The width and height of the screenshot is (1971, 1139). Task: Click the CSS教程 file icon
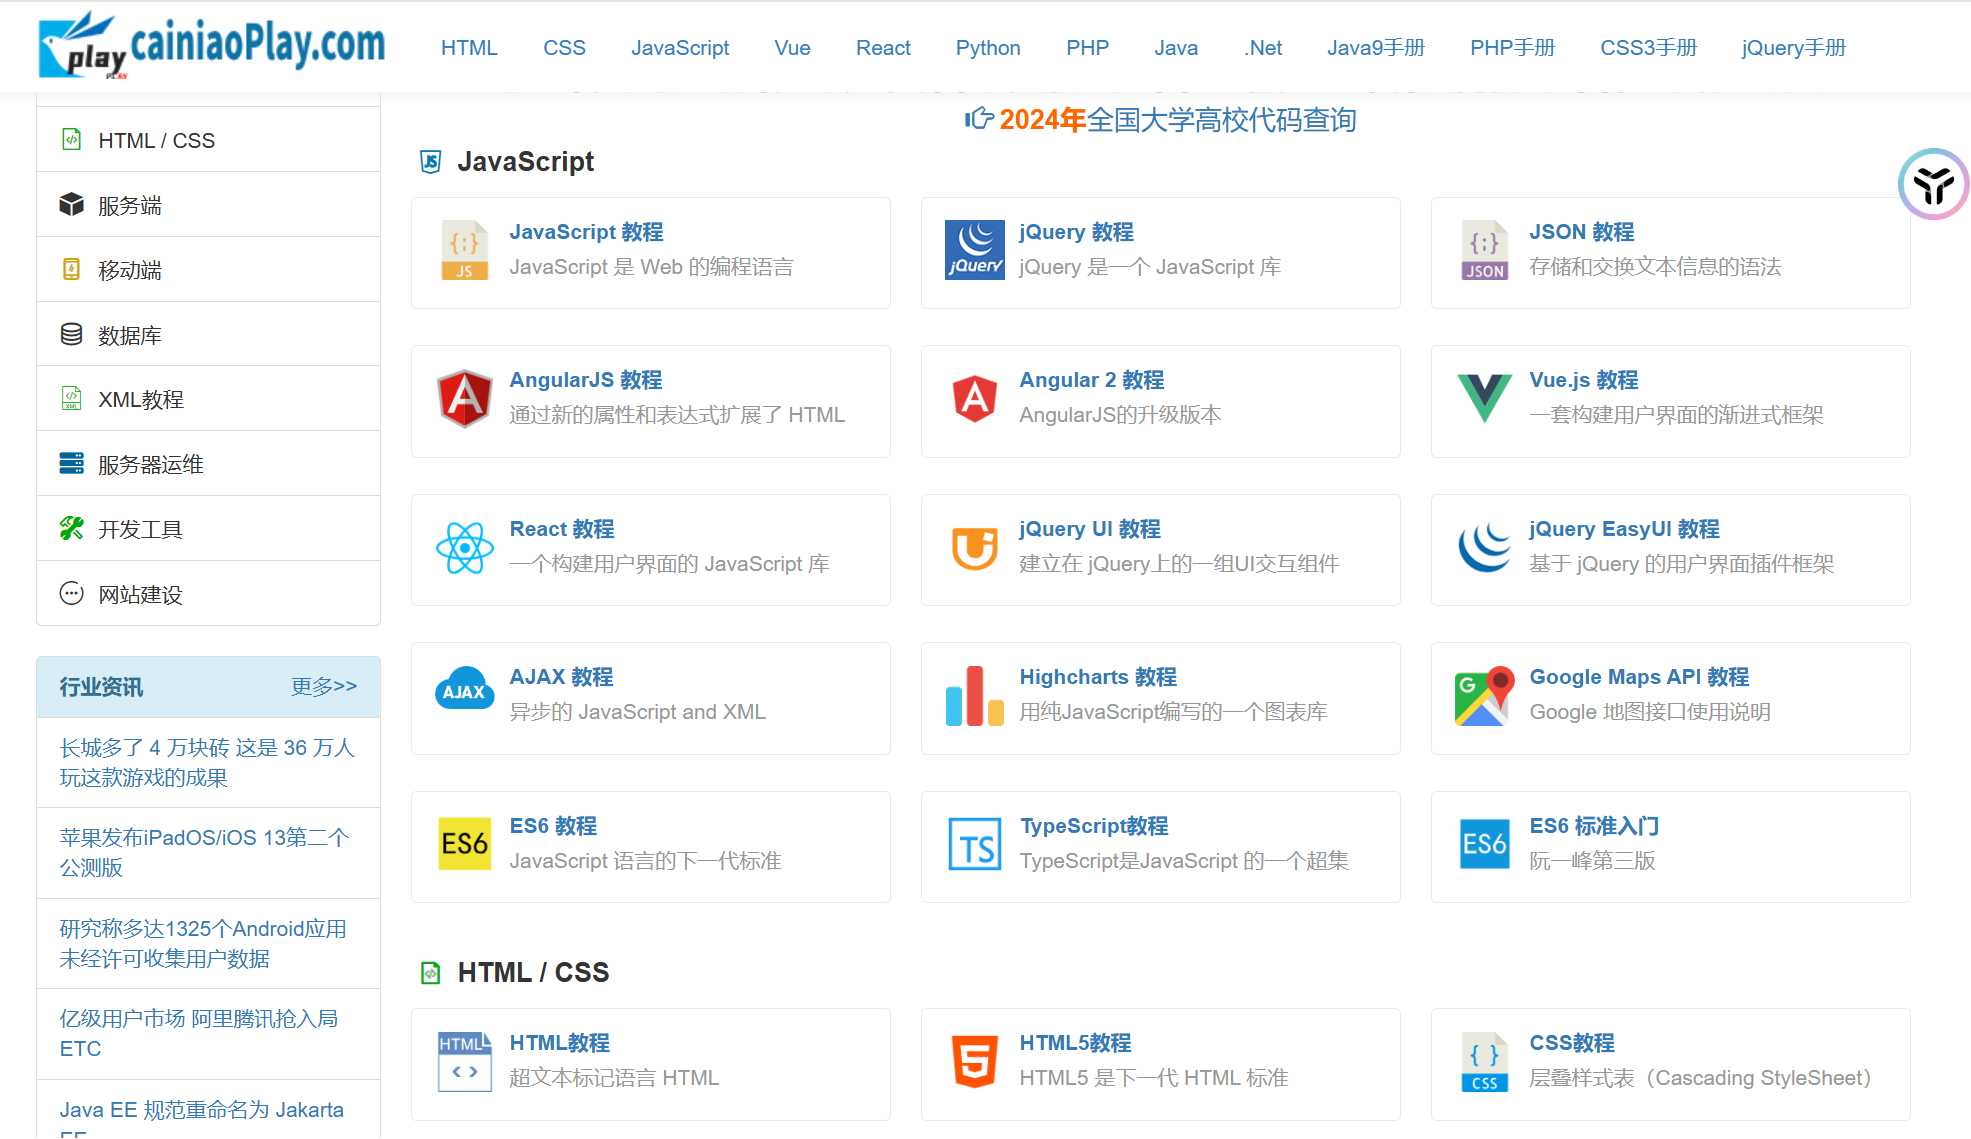[1484, 1062]
